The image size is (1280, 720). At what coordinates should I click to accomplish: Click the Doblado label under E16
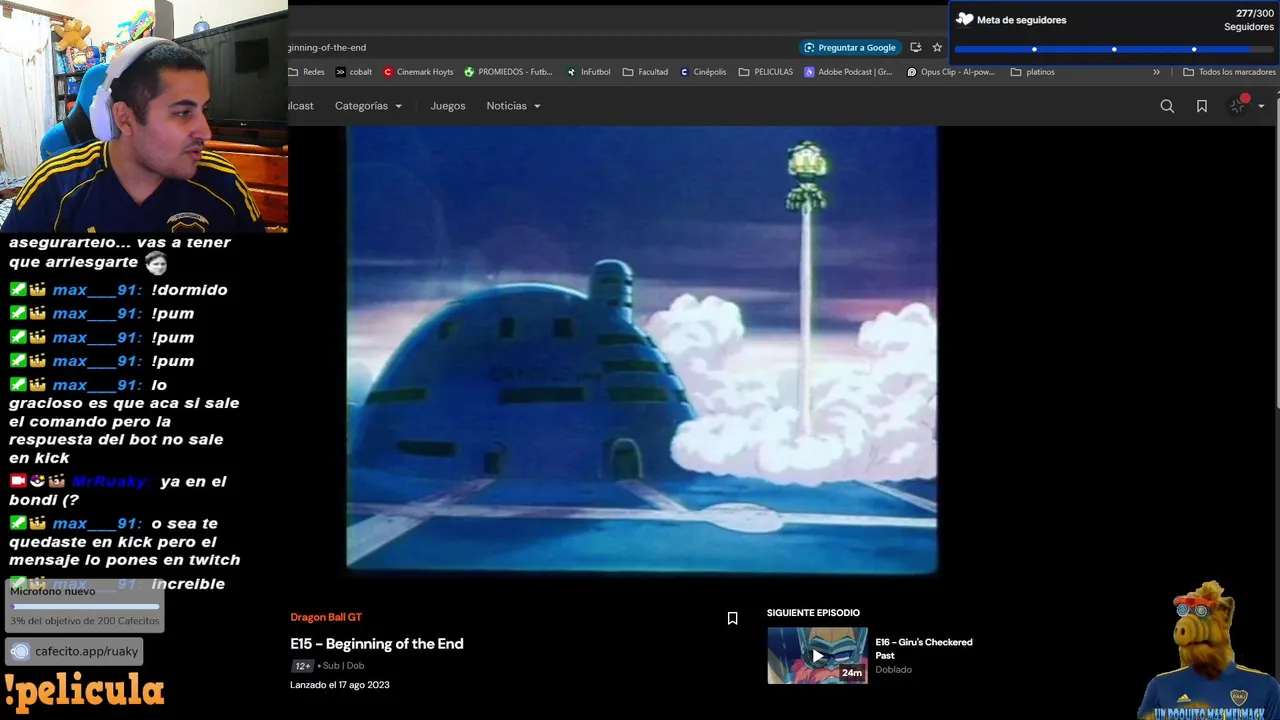(893, 670)
